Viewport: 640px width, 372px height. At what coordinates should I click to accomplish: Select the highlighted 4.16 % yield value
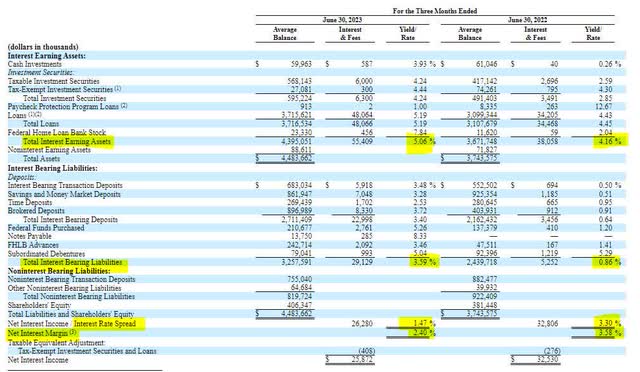(610, 142)
